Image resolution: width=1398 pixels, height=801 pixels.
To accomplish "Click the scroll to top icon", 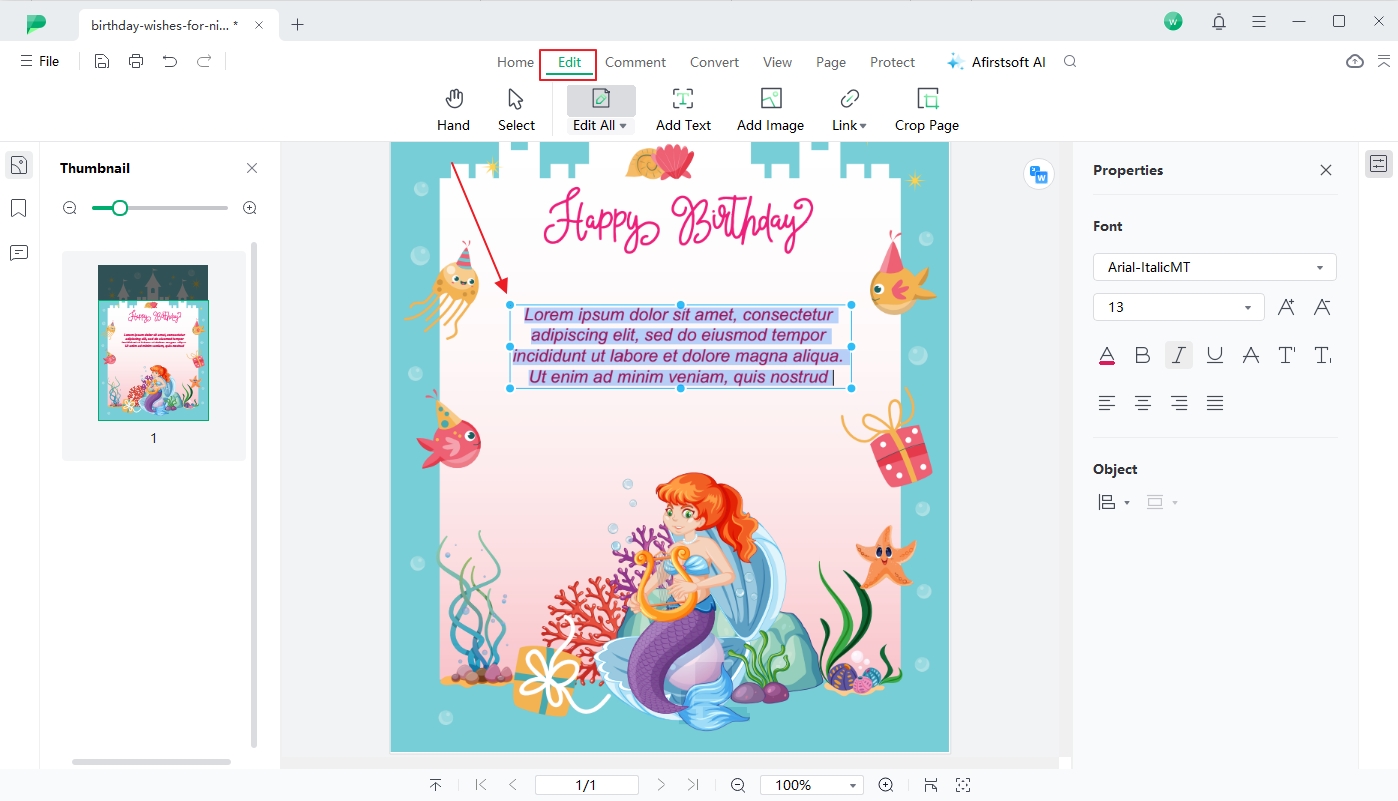I will (x=435, y=785).
